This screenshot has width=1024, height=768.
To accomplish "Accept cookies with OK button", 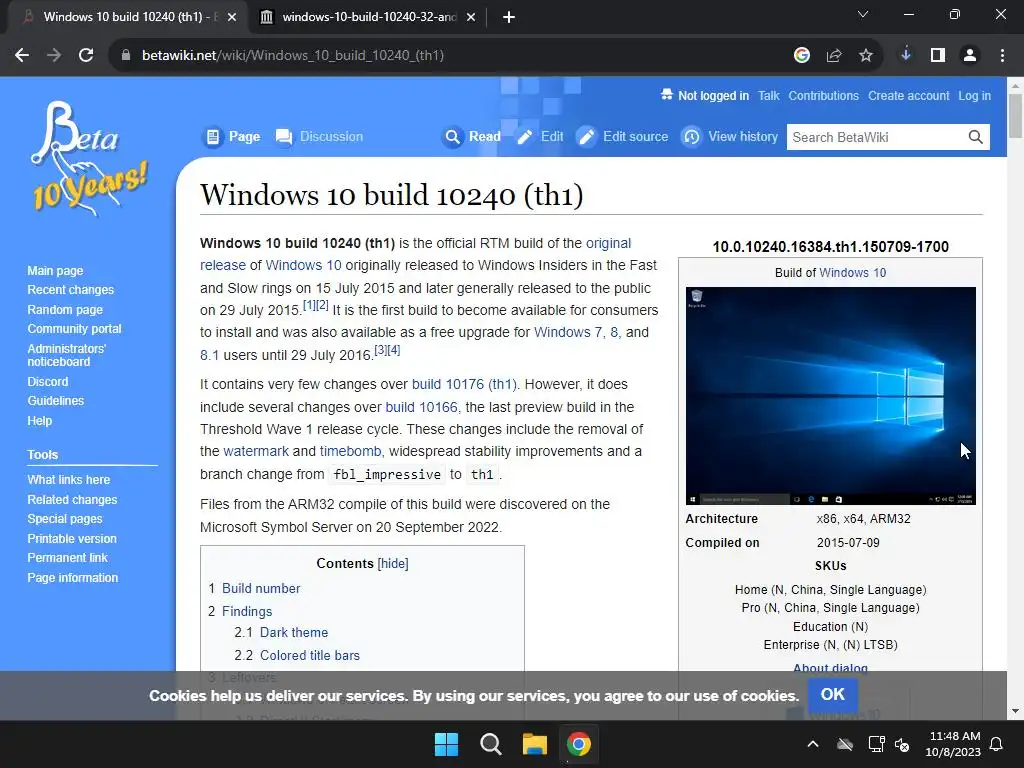I will 833,694.
